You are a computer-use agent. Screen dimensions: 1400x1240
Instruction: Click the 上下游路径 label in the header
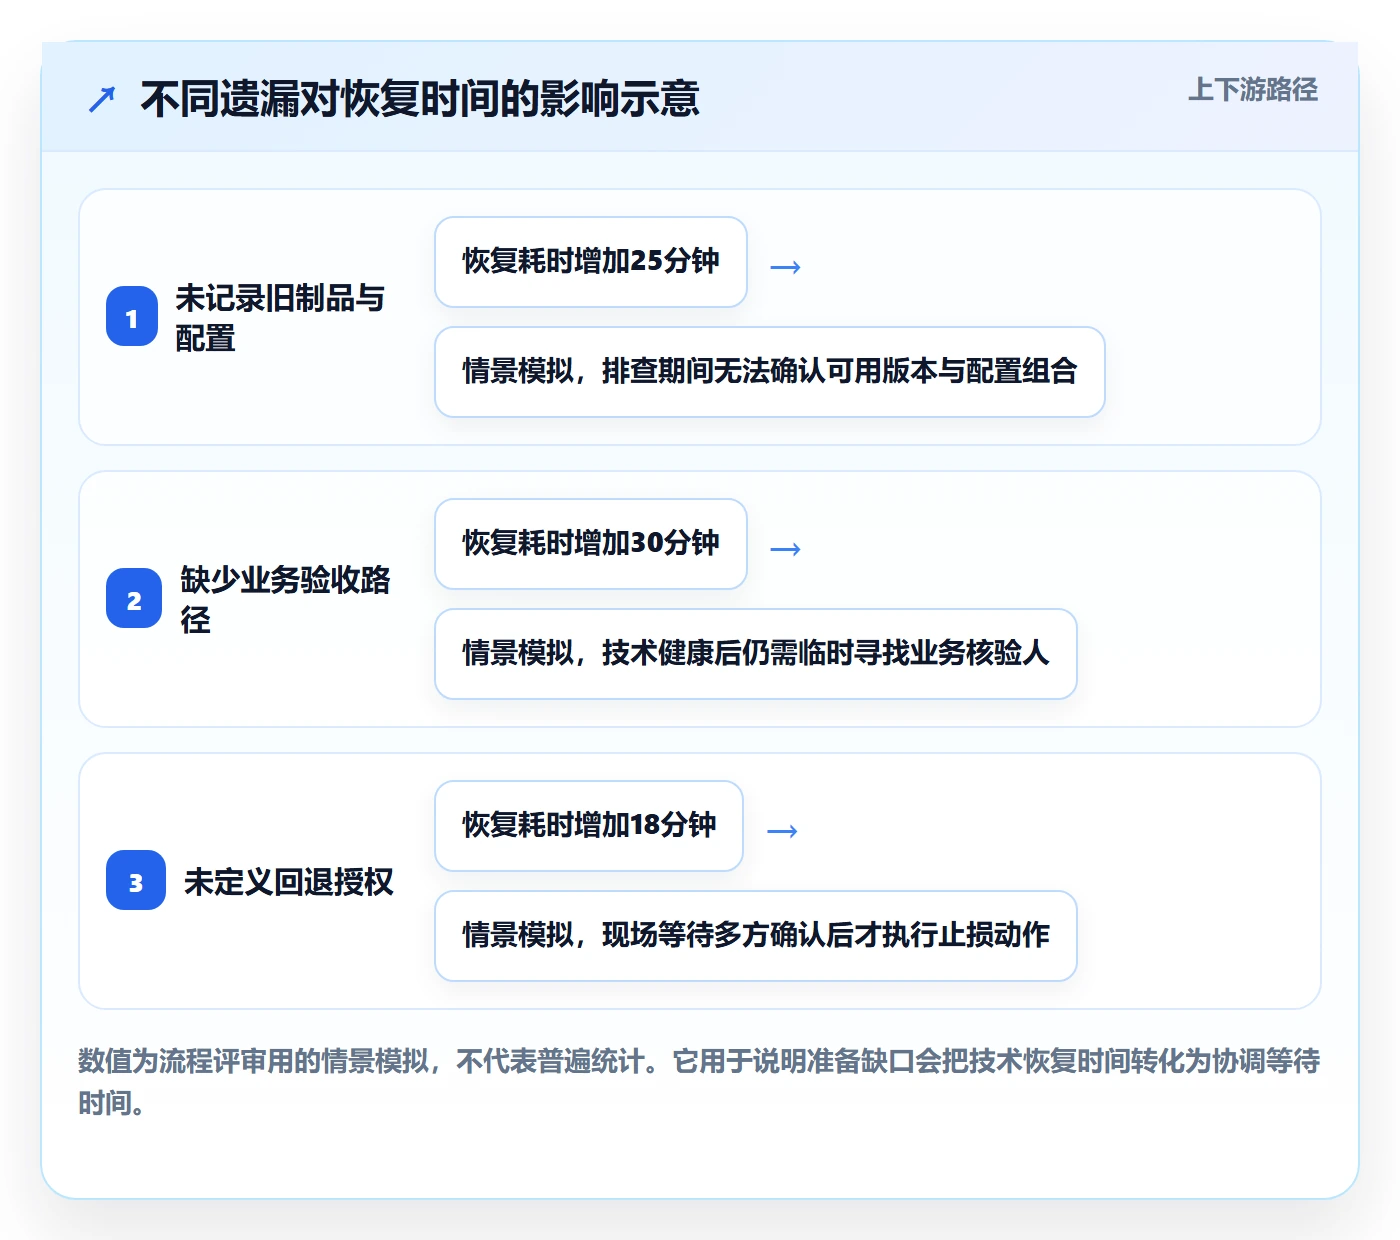(x=1253, y=89)
